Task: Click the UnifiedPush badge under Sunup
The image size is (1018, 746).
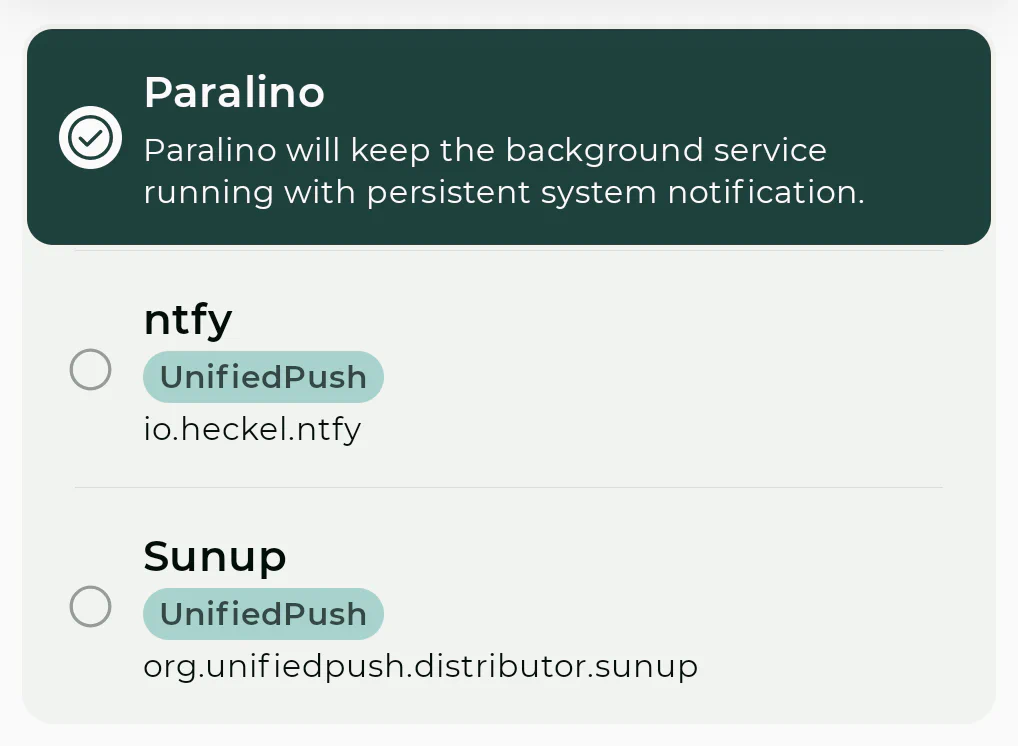Action: click(x=263, y=614)
